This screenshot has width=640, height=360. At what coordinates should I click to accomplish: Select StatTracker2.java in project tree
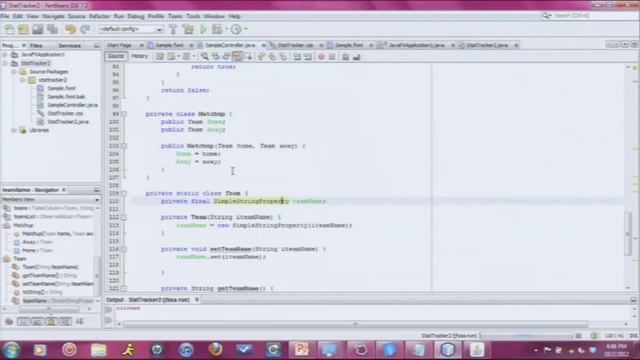(x=68, y=122)
